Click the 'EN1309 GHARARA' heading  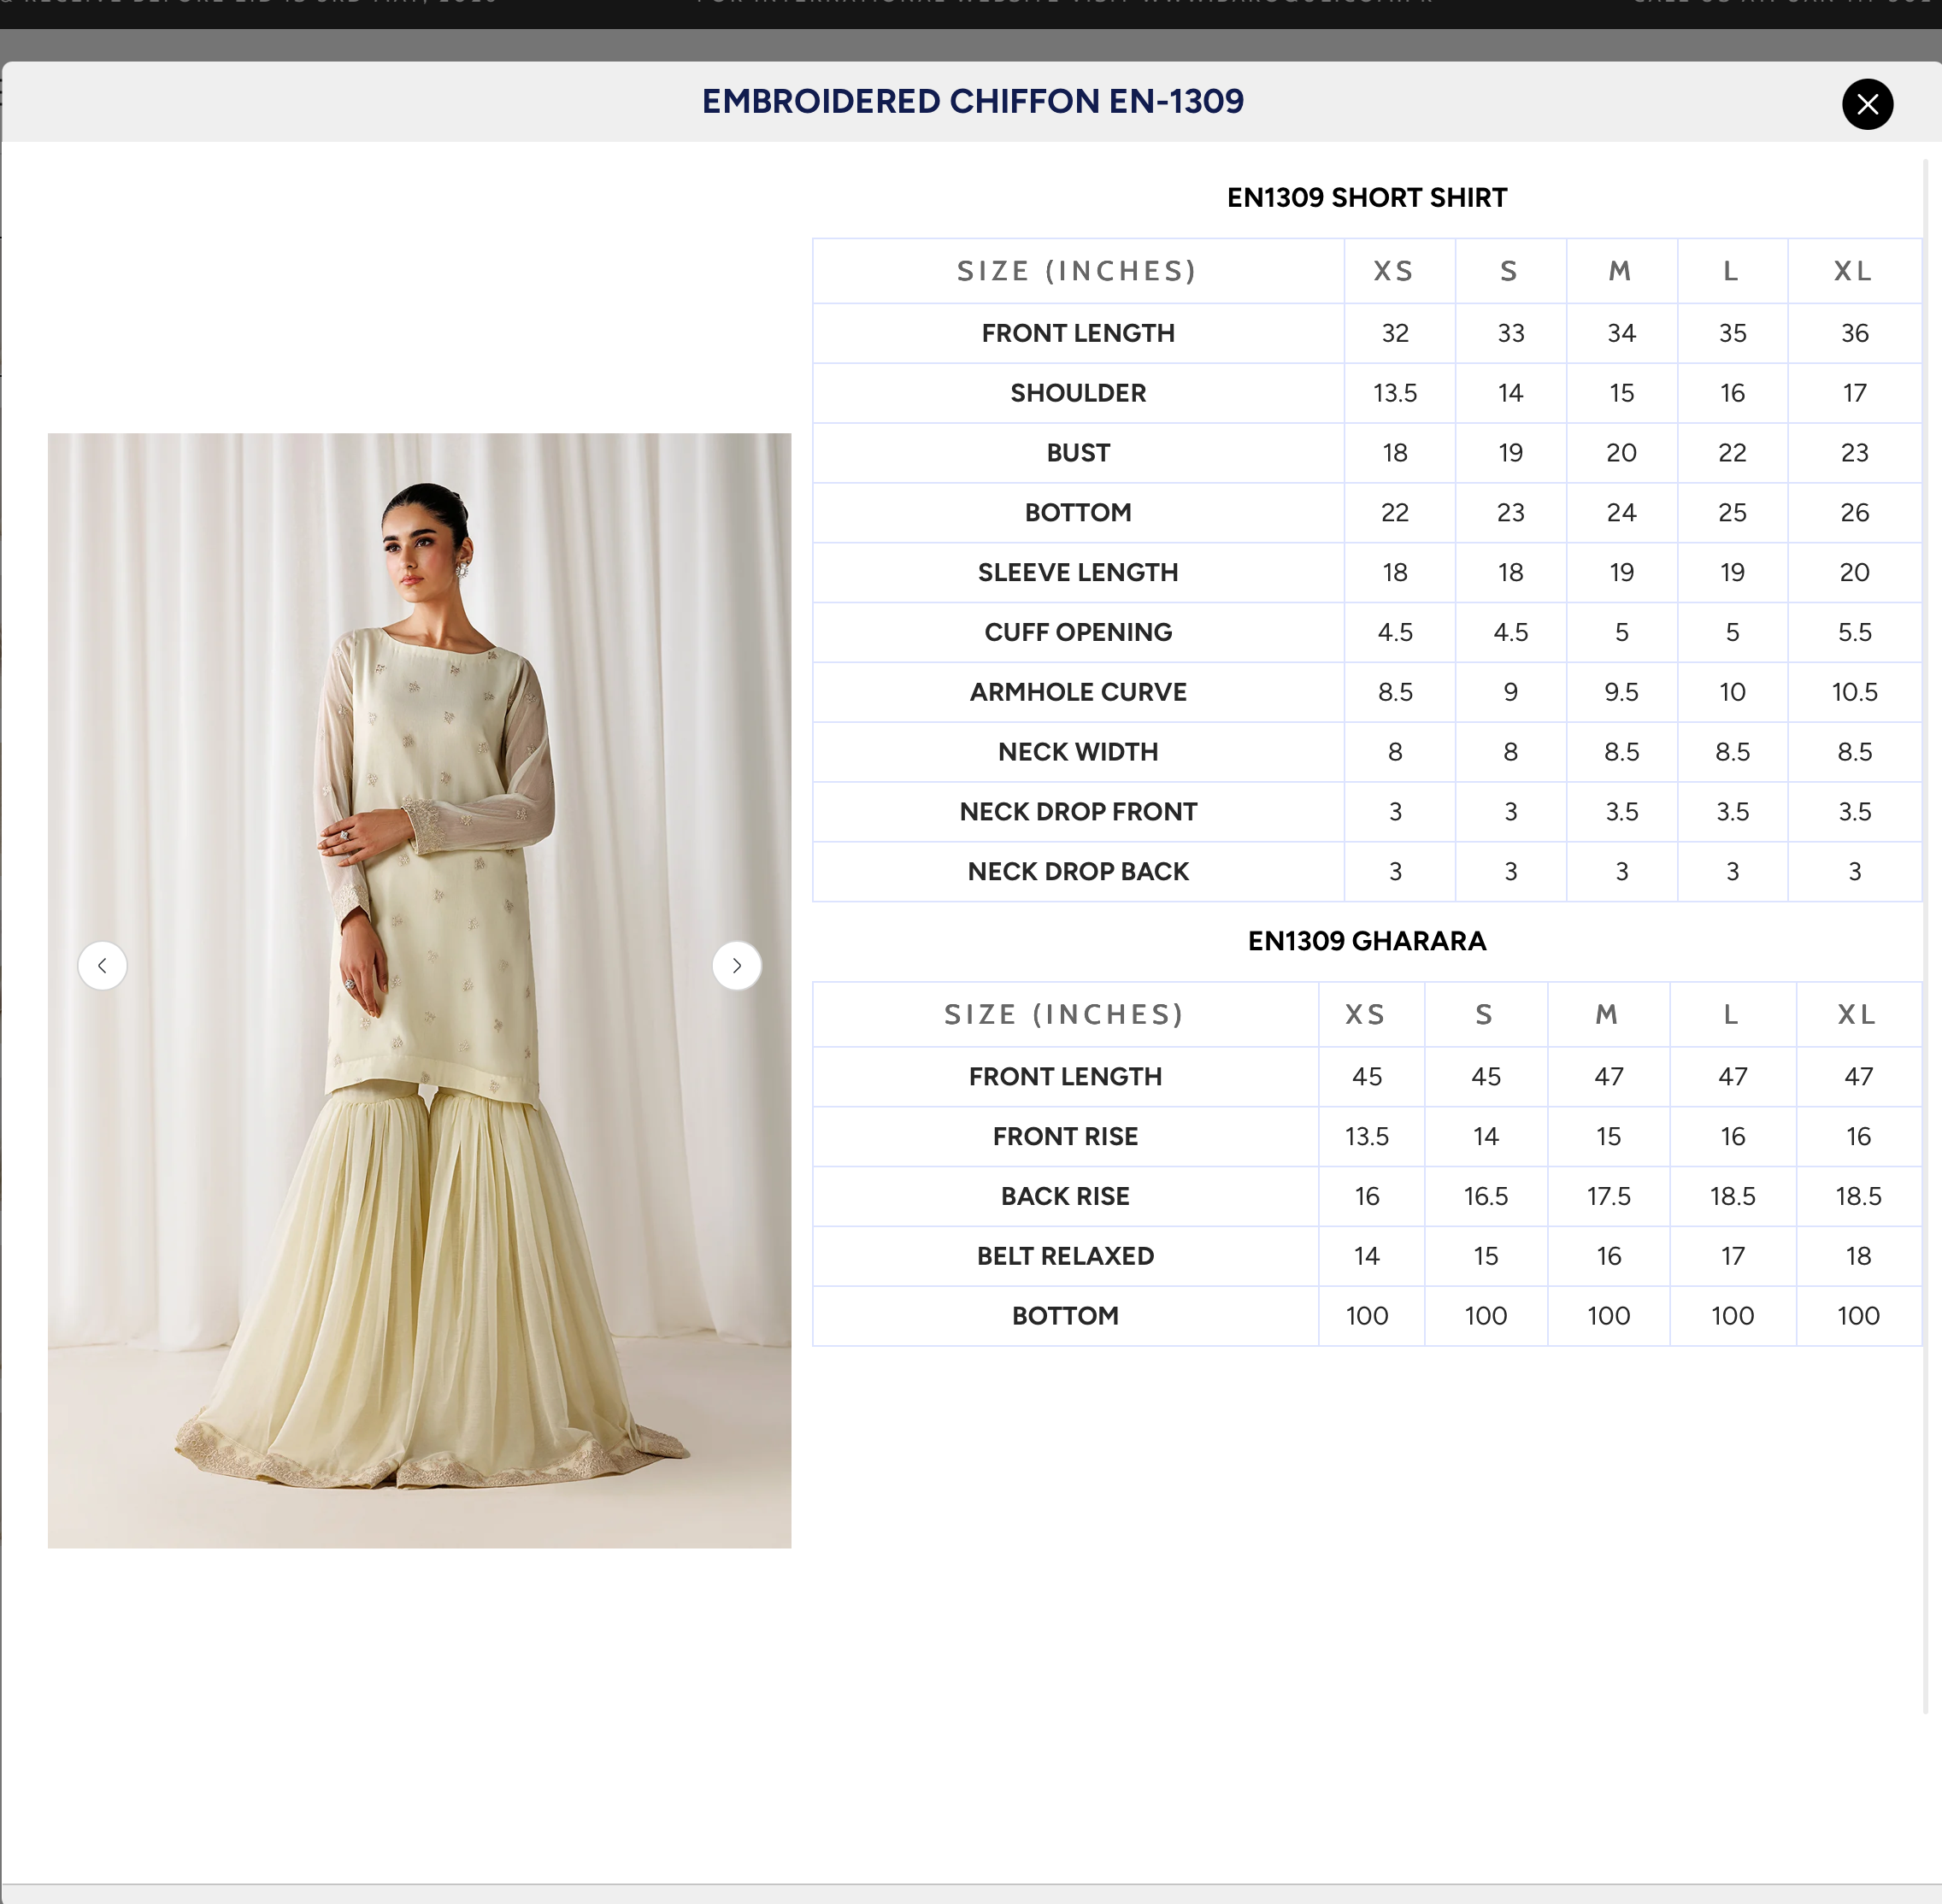(x=1367, y=940)
